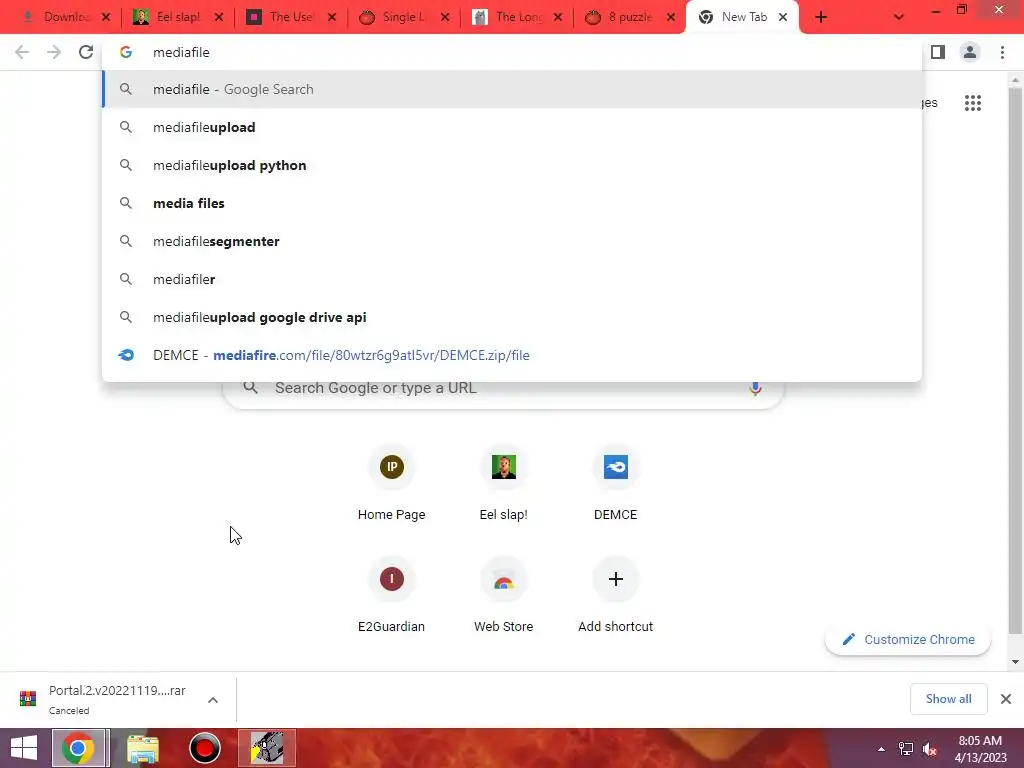The image size is (1024, 768).
Task: Click the network tray icon
Action: coord(906,749)
